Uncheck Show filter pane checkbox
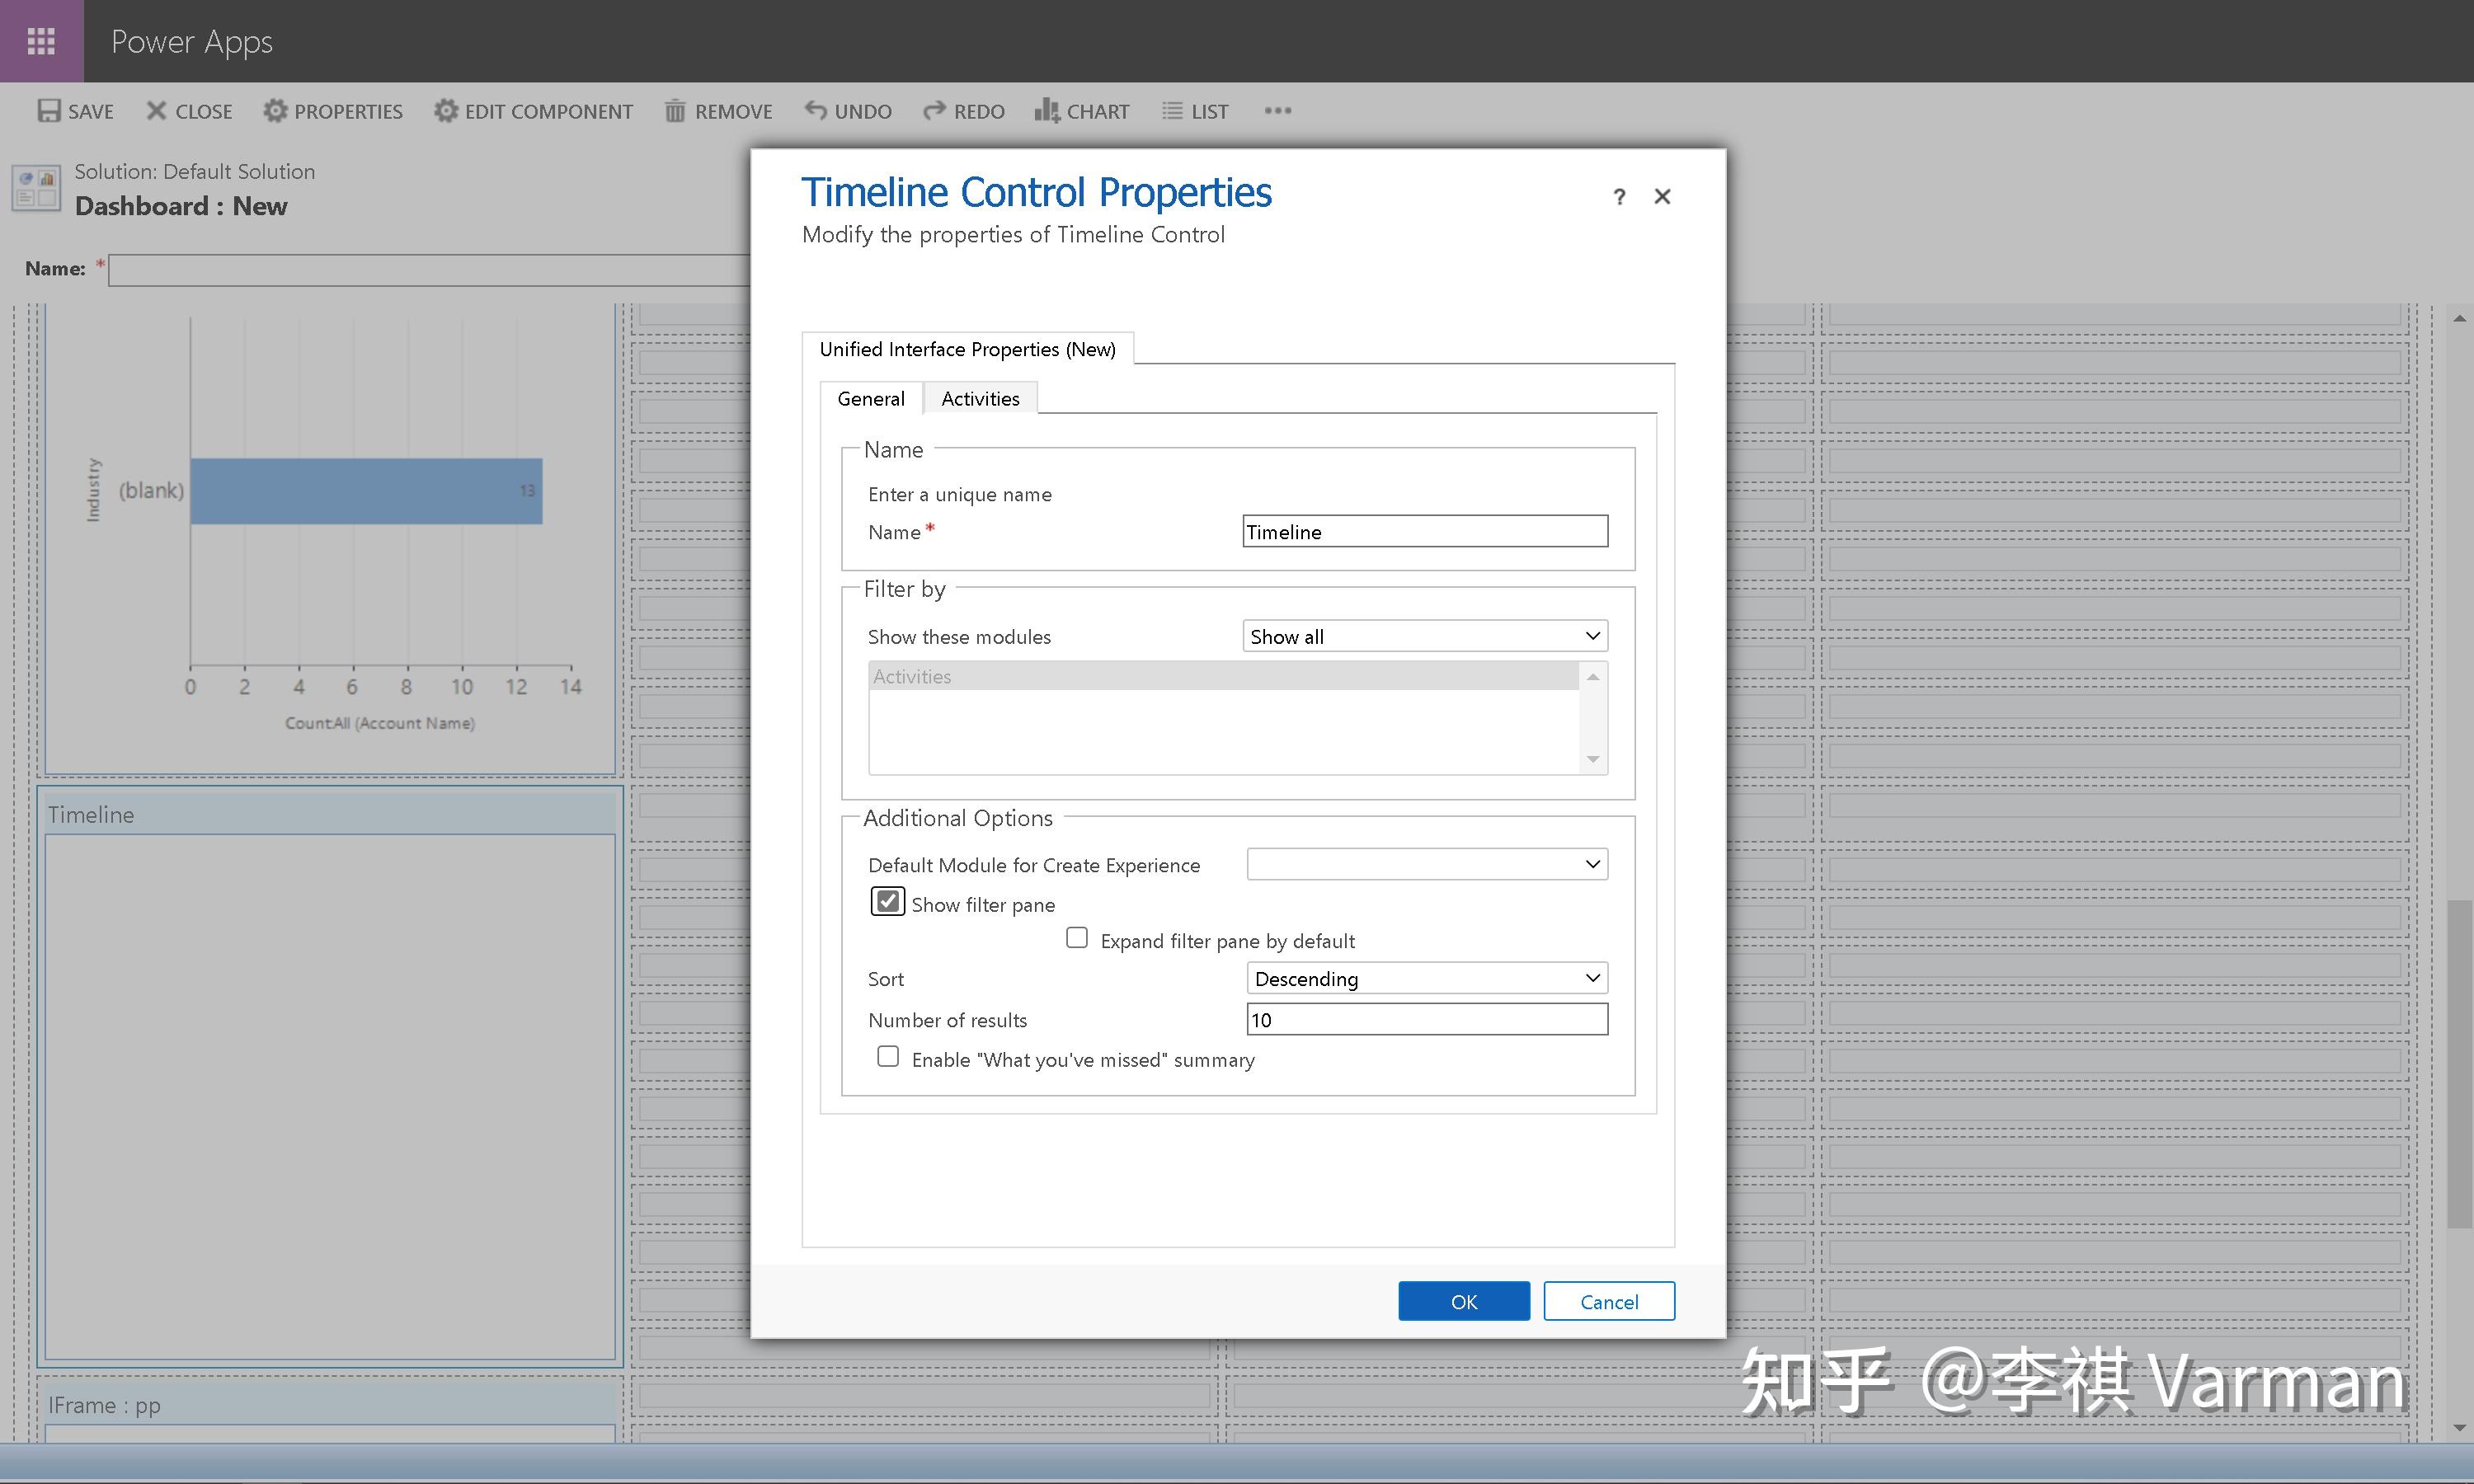 coord(887,902)
